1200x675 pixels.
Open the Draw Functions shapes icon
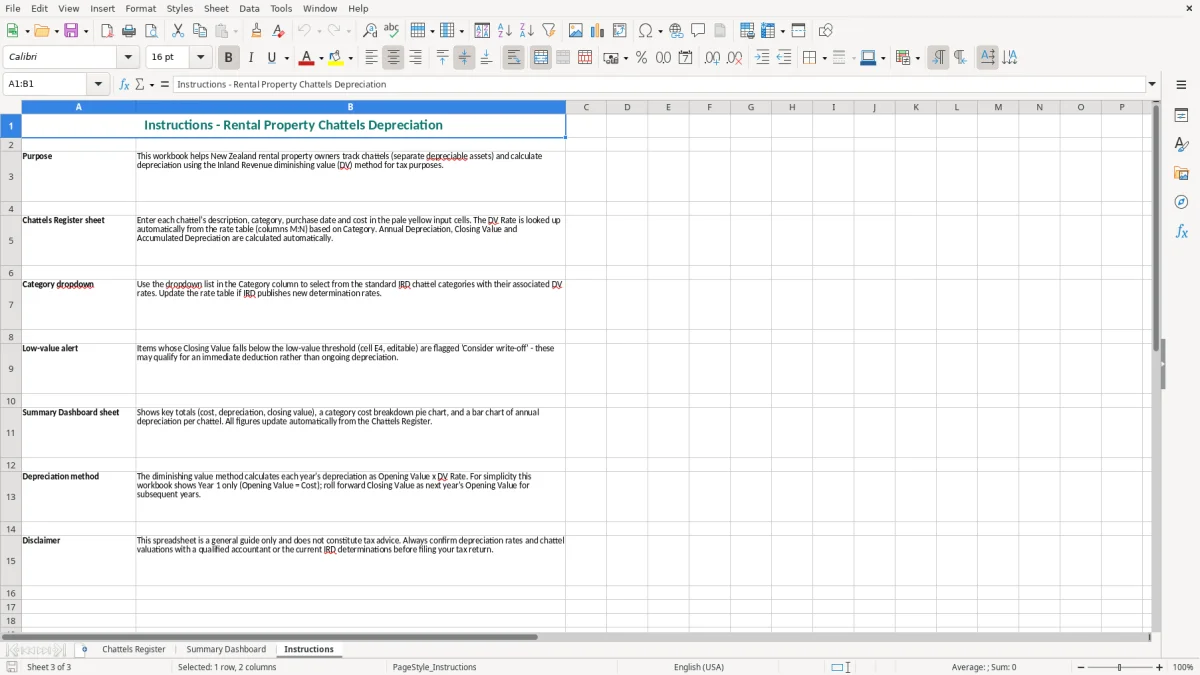click(825, 31)
